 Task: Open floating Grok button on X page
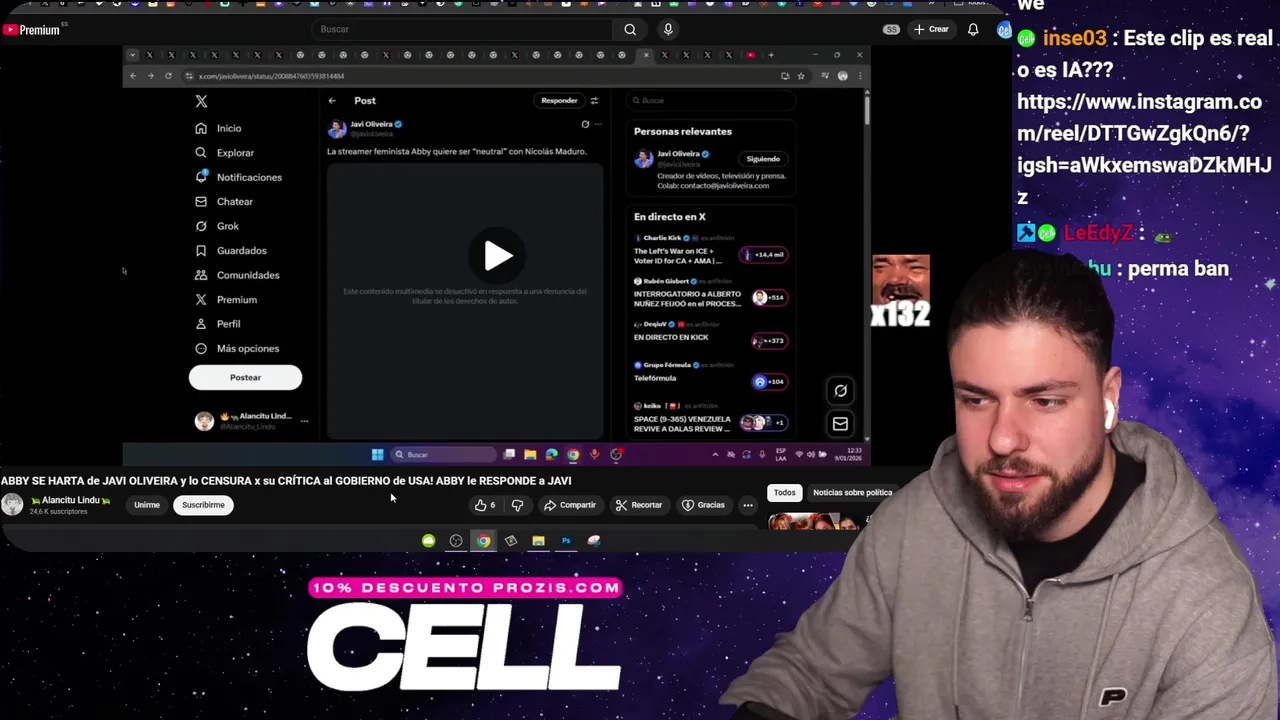click(840, 391)
